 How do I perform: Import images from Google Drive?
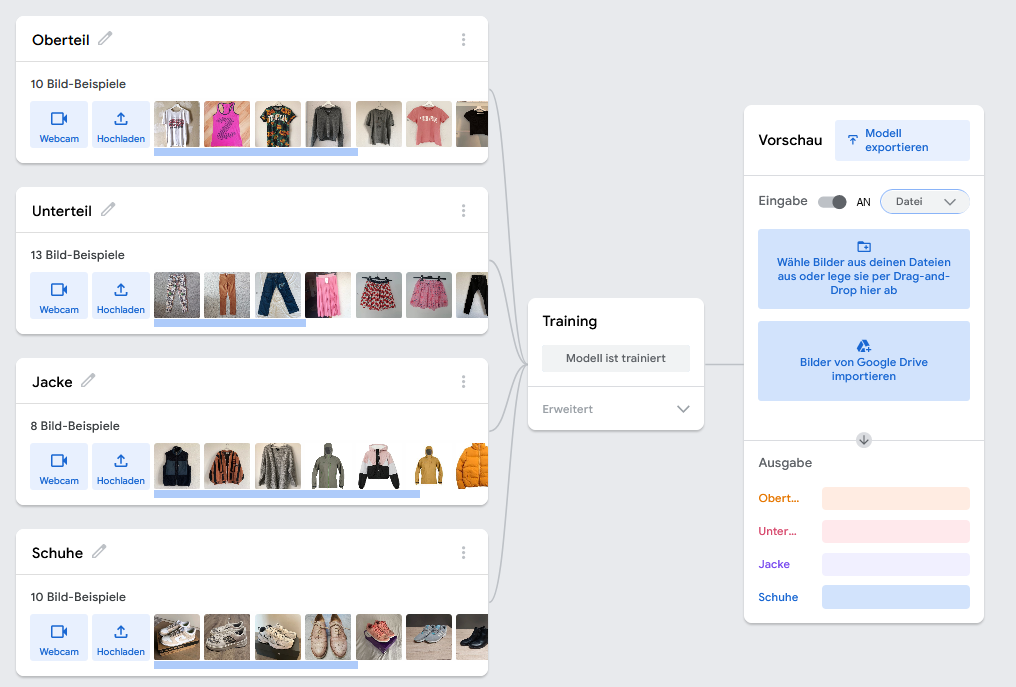pyautogui.click(x=863, y=361)
